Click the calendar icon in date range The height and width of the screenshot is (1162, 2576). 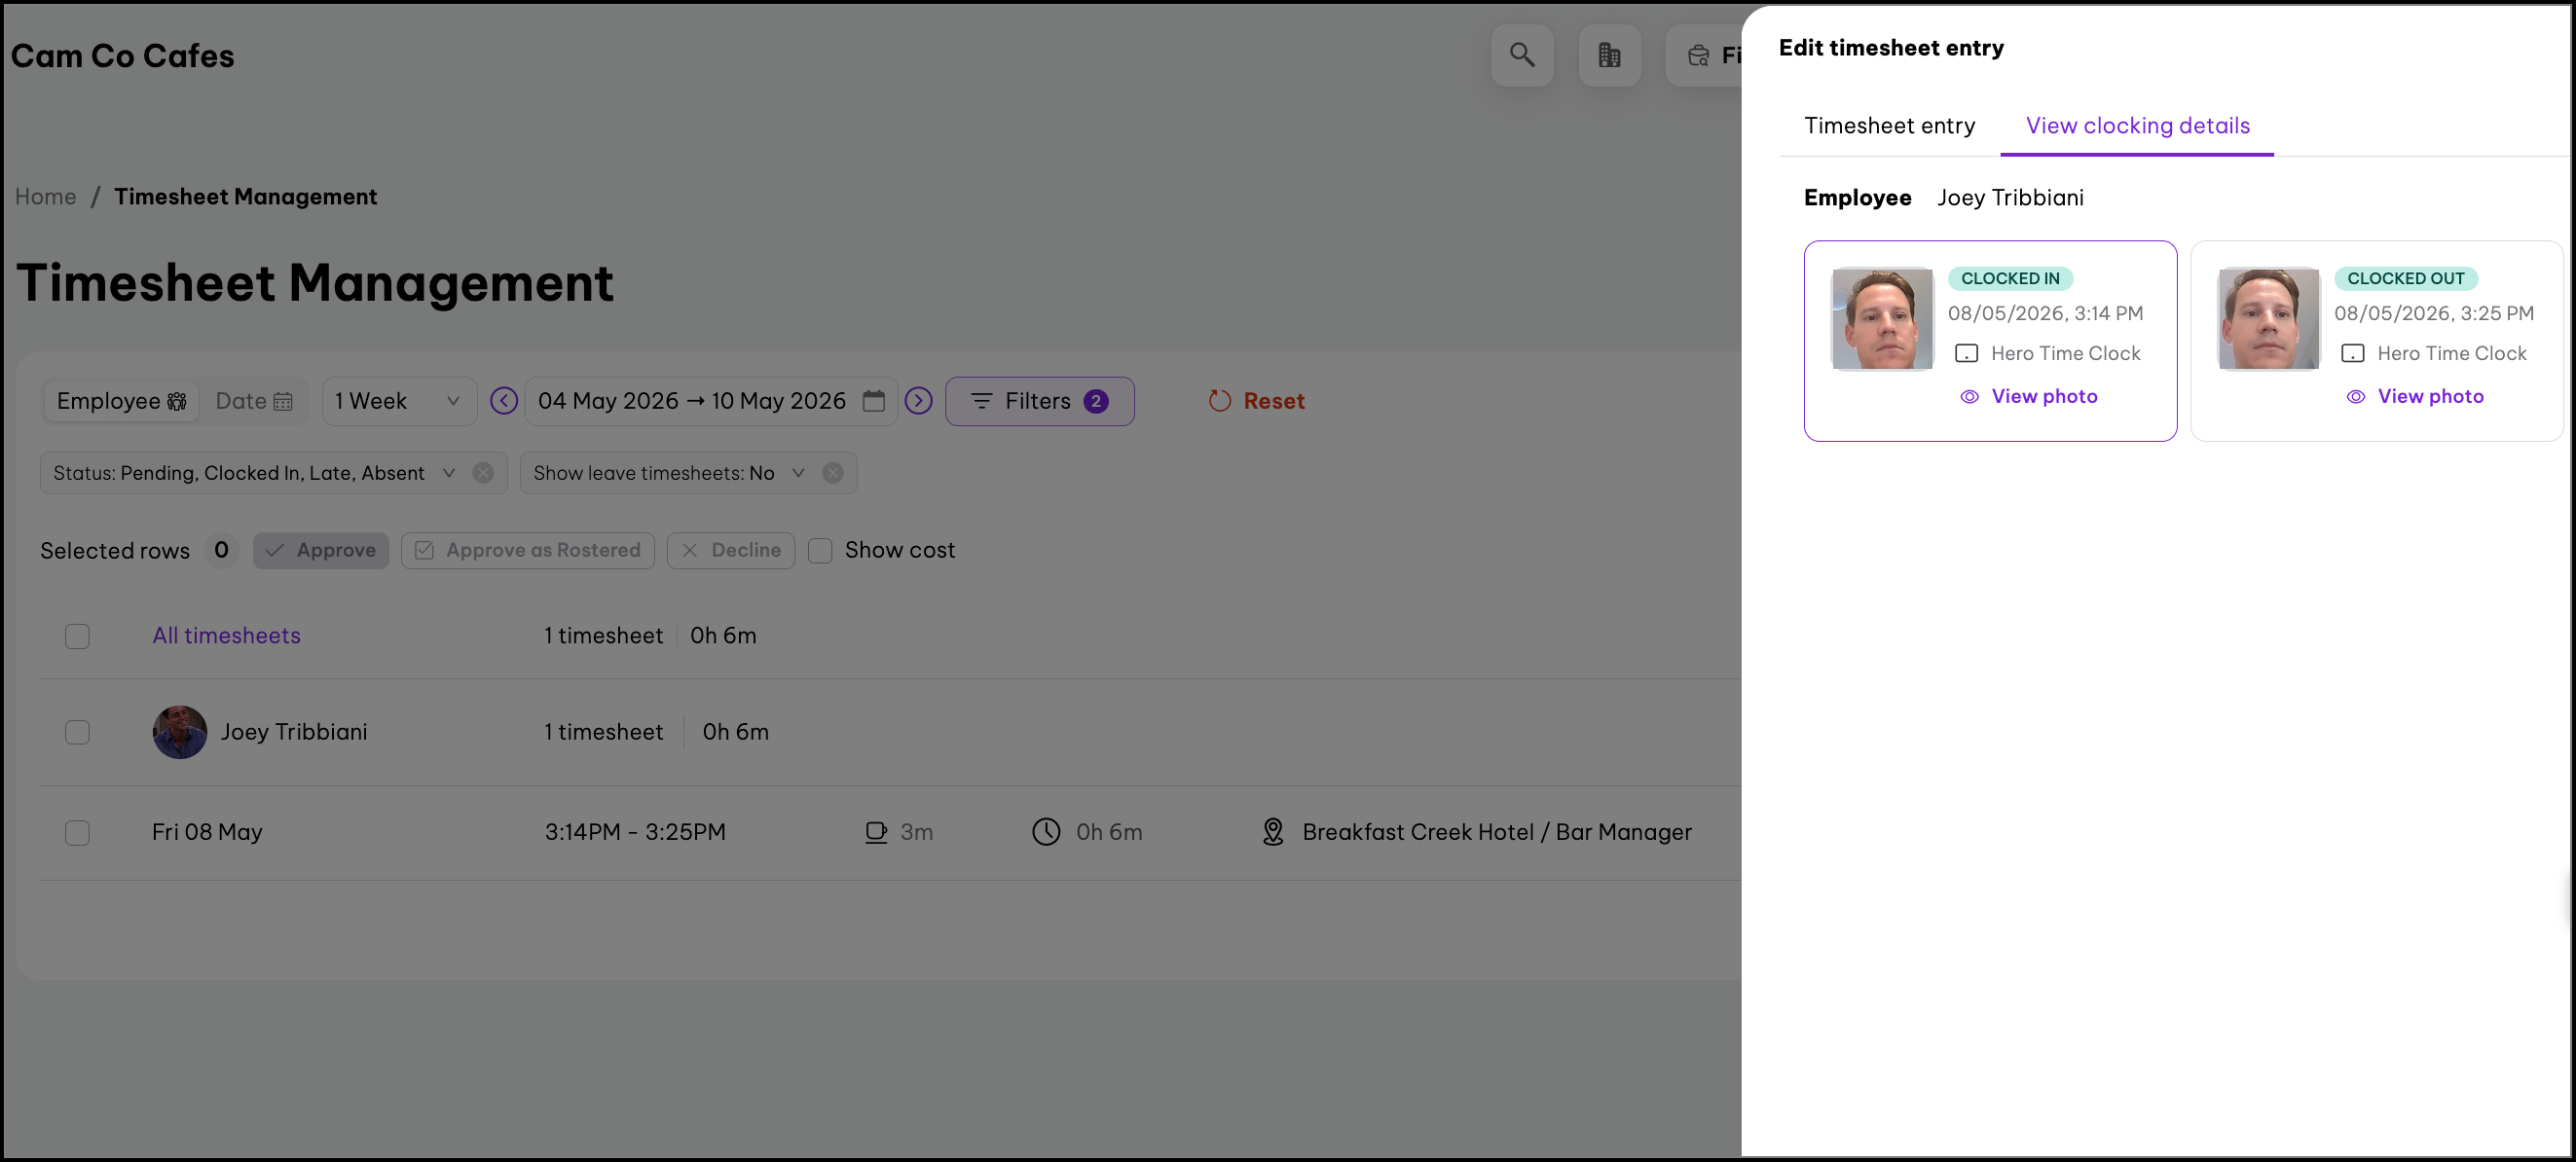coord(874,401)
